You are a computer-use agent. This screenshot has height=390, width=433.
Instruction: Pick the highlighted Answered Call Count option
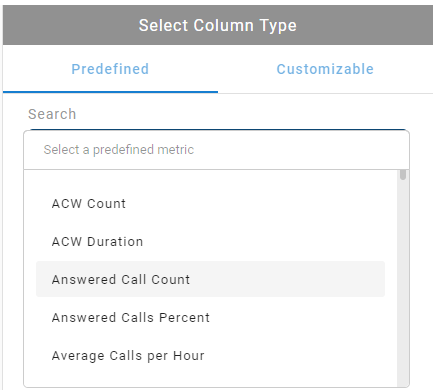(x=210, y=279)
